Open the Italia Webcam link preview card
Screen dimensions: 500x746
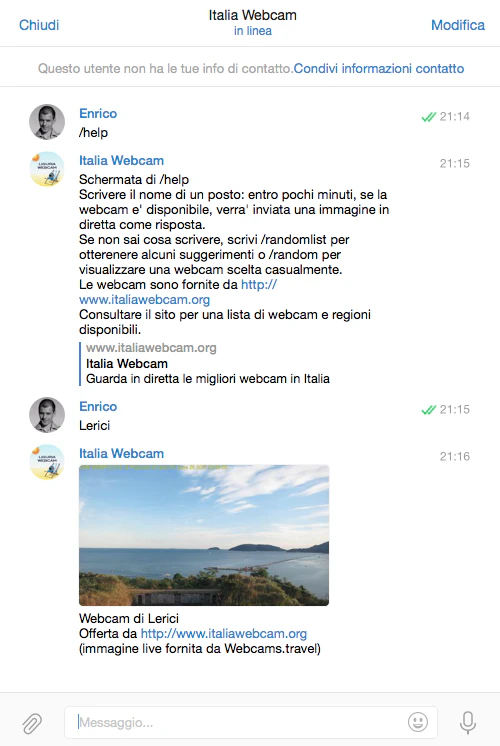(x=205, y=363)
